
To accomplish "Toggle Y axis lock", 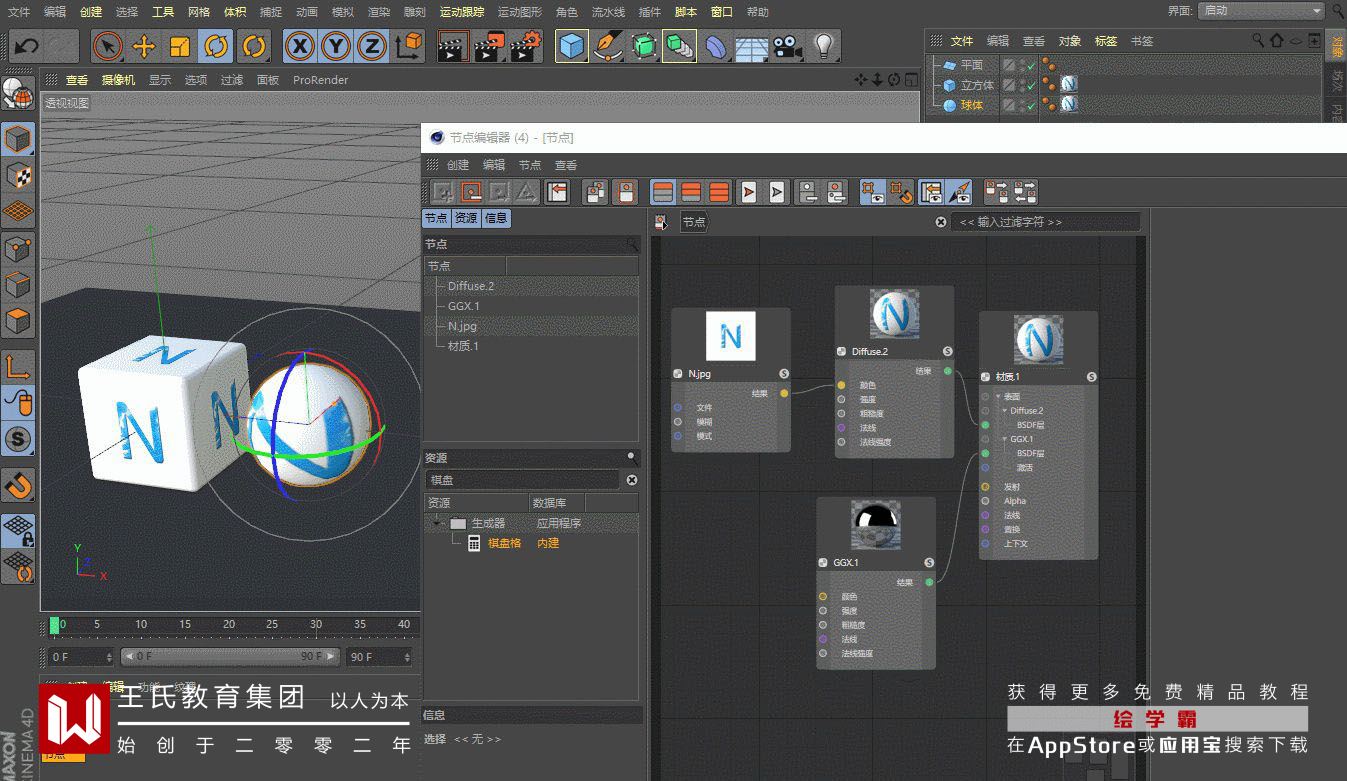I will coord(336,46).
